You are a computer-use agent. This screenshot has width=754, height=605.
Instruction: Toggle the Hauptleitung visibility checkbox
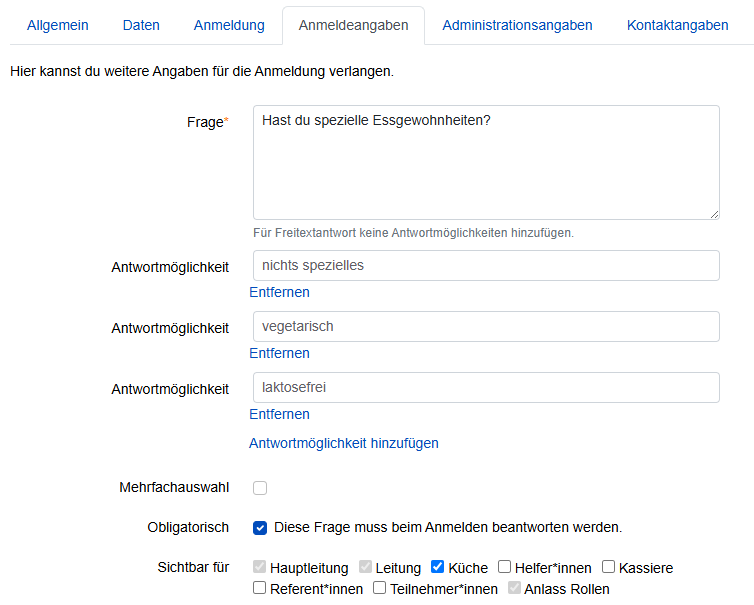(259, 567)
